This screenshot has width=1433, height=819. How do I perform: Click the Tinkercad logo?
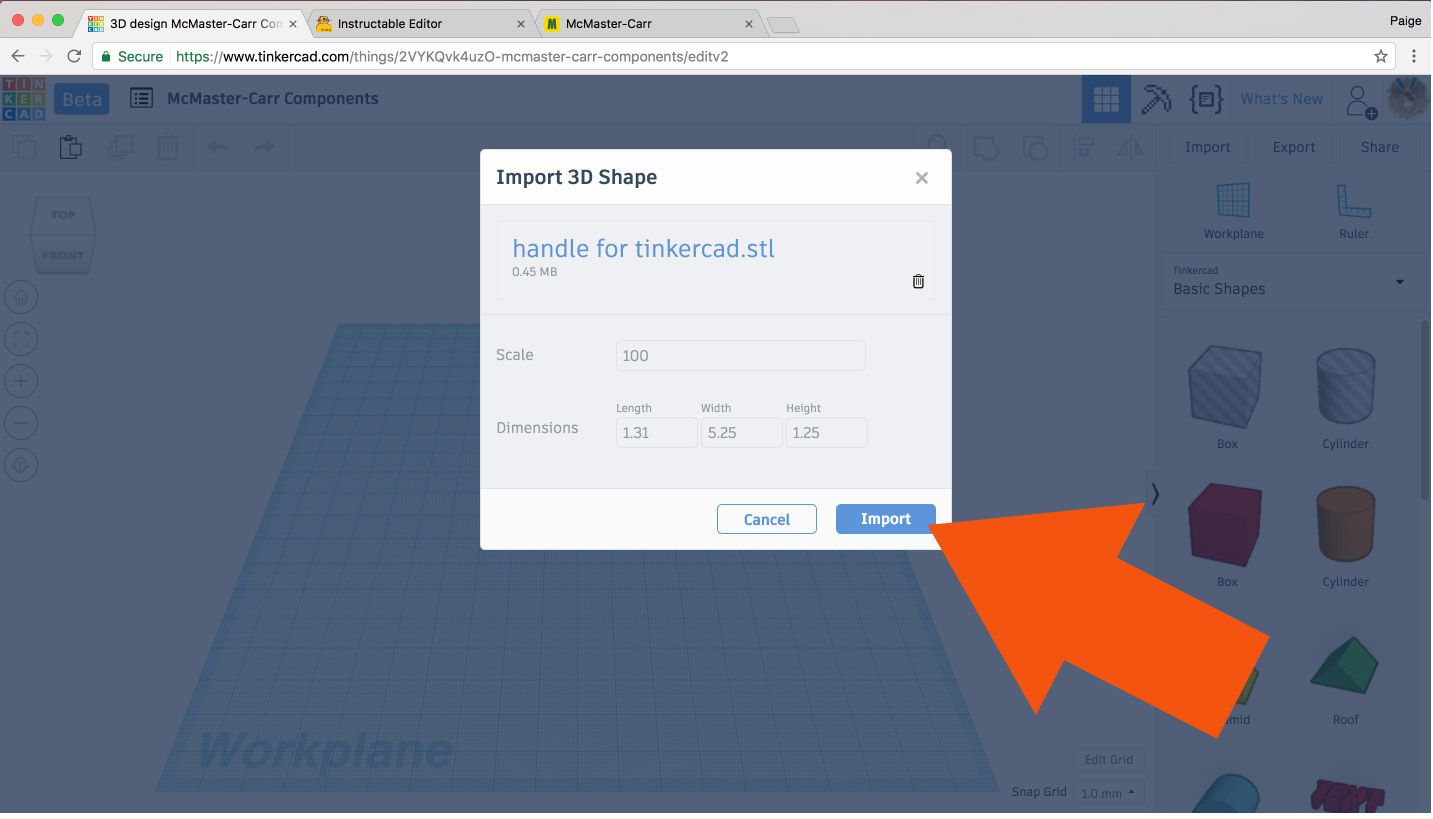pos(24,99)
